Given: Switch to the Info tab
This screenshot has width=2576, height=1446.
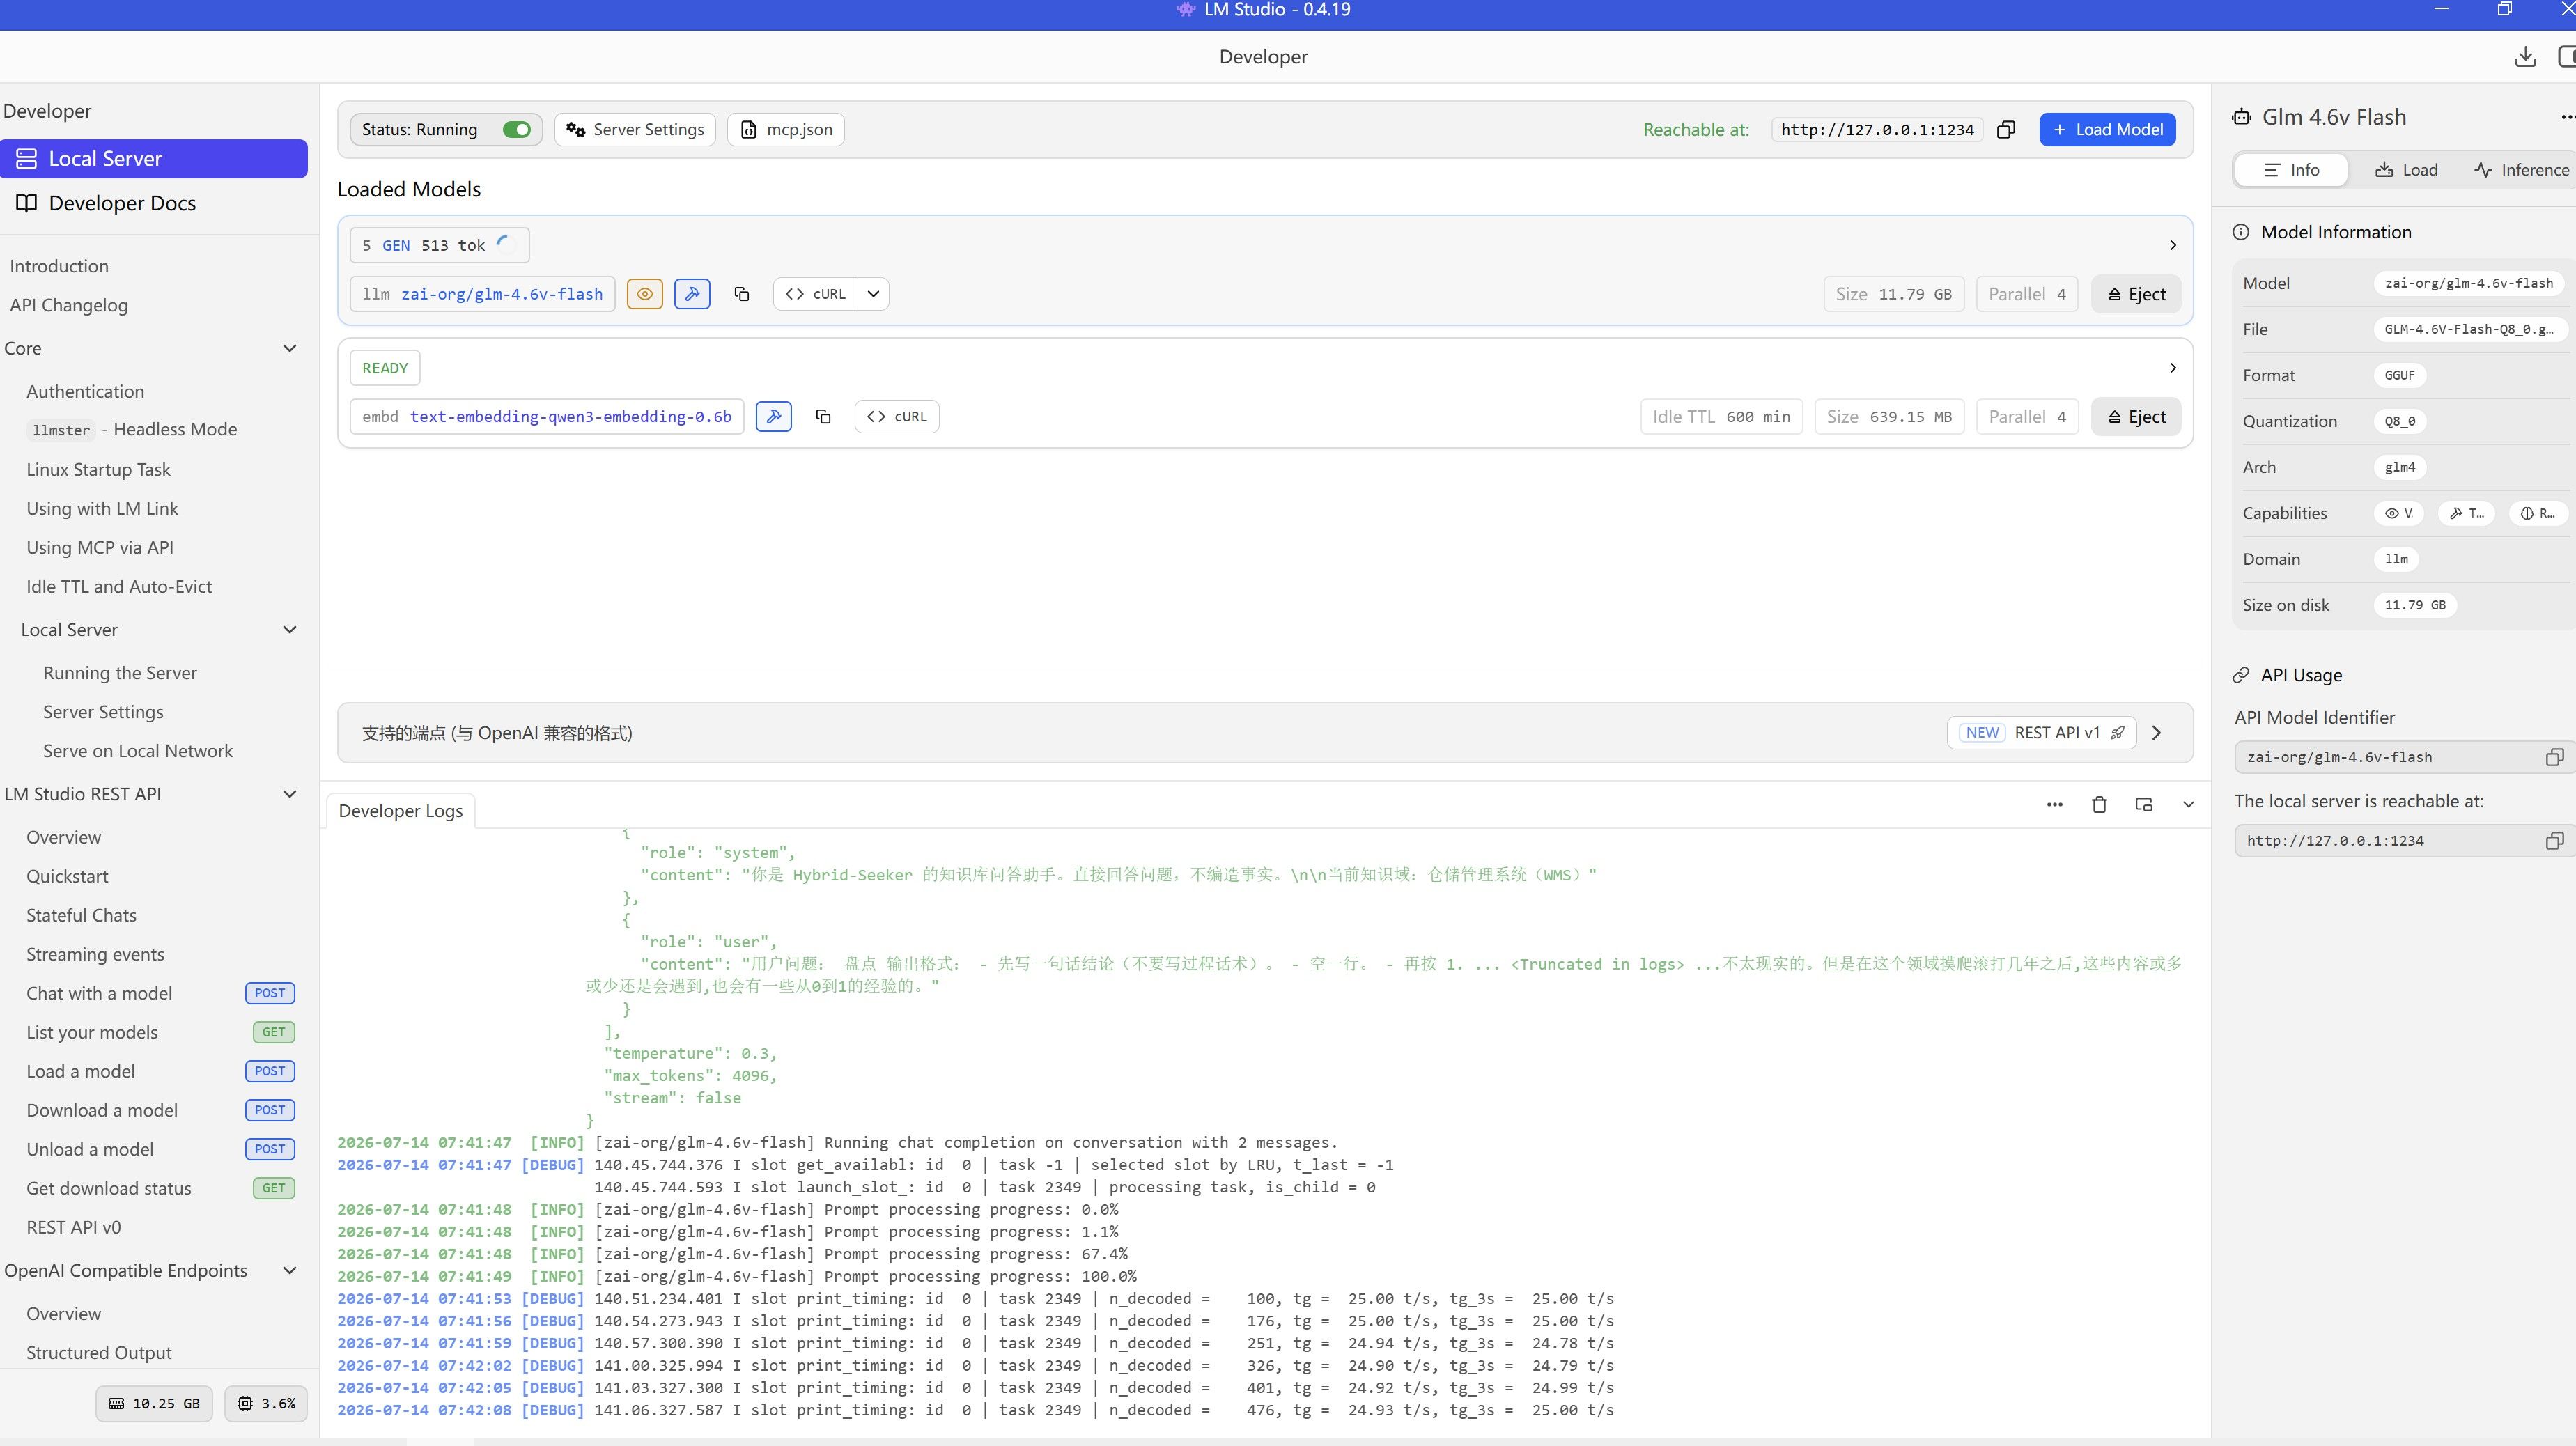Looking at the screenshot, I should (x=2291, y=170).
